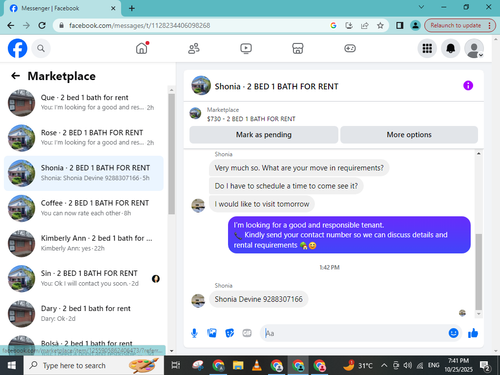Open the Sin 2 BED 1 BATH conversation
The image size is (500, 375).
pyautogui.click(x=83, y=278)
